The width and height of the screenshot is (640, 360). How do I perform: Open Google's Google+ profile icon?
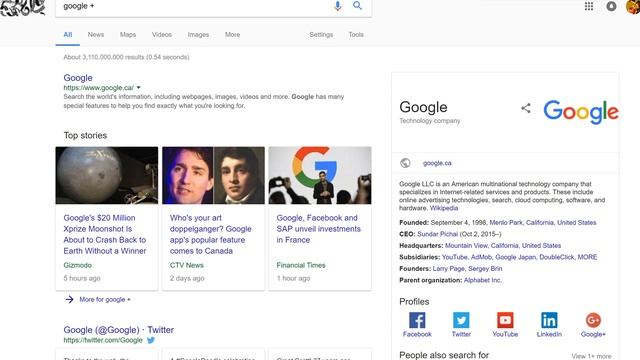coord(593,320)
